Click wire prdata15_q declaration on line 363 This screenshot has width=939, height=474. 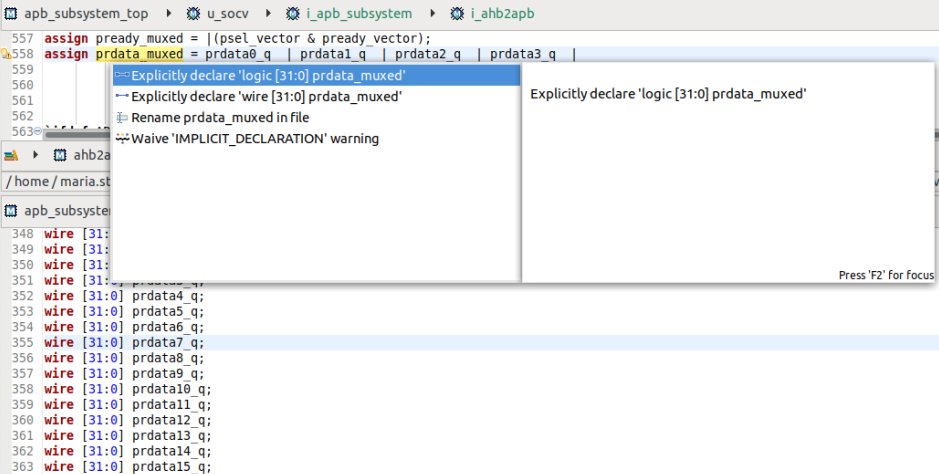point(128,467)
